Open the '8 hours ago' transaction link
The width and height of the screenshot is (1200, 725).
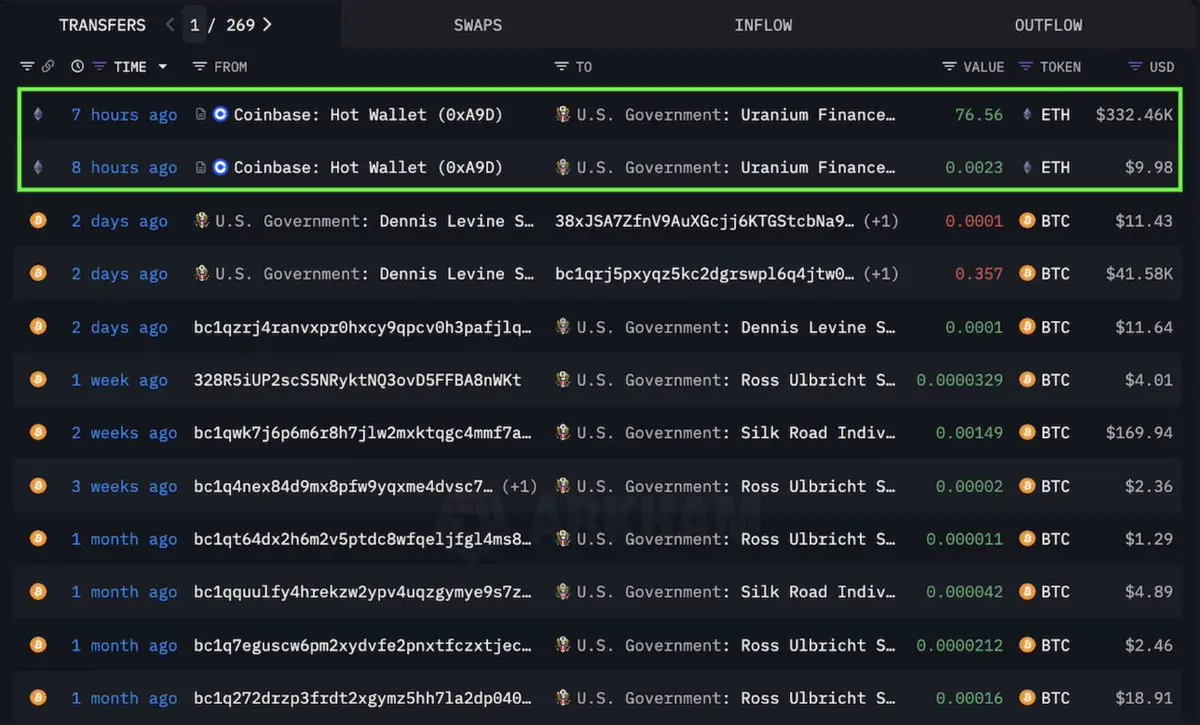coord(124,168)
